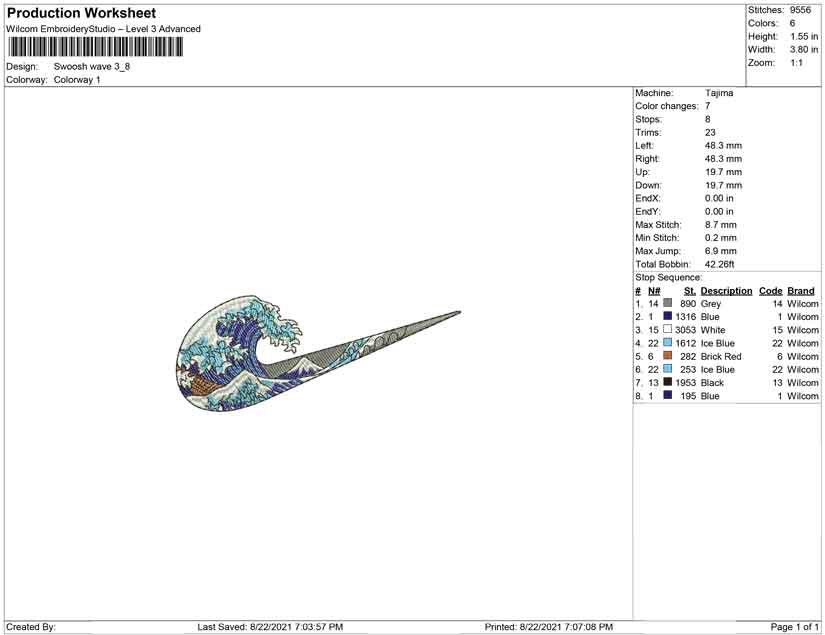Click the swoosh wave embroidery design preview
The image size is (825, 635).
pos(318,354)
